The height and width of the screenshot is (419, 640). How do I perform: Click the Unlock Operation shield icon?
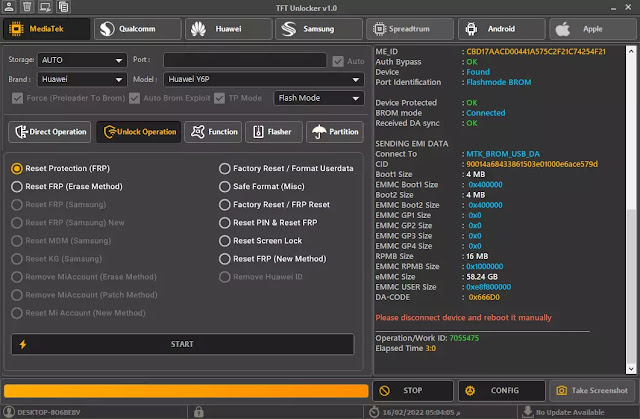pyautogui.click(x=110, y=132)
